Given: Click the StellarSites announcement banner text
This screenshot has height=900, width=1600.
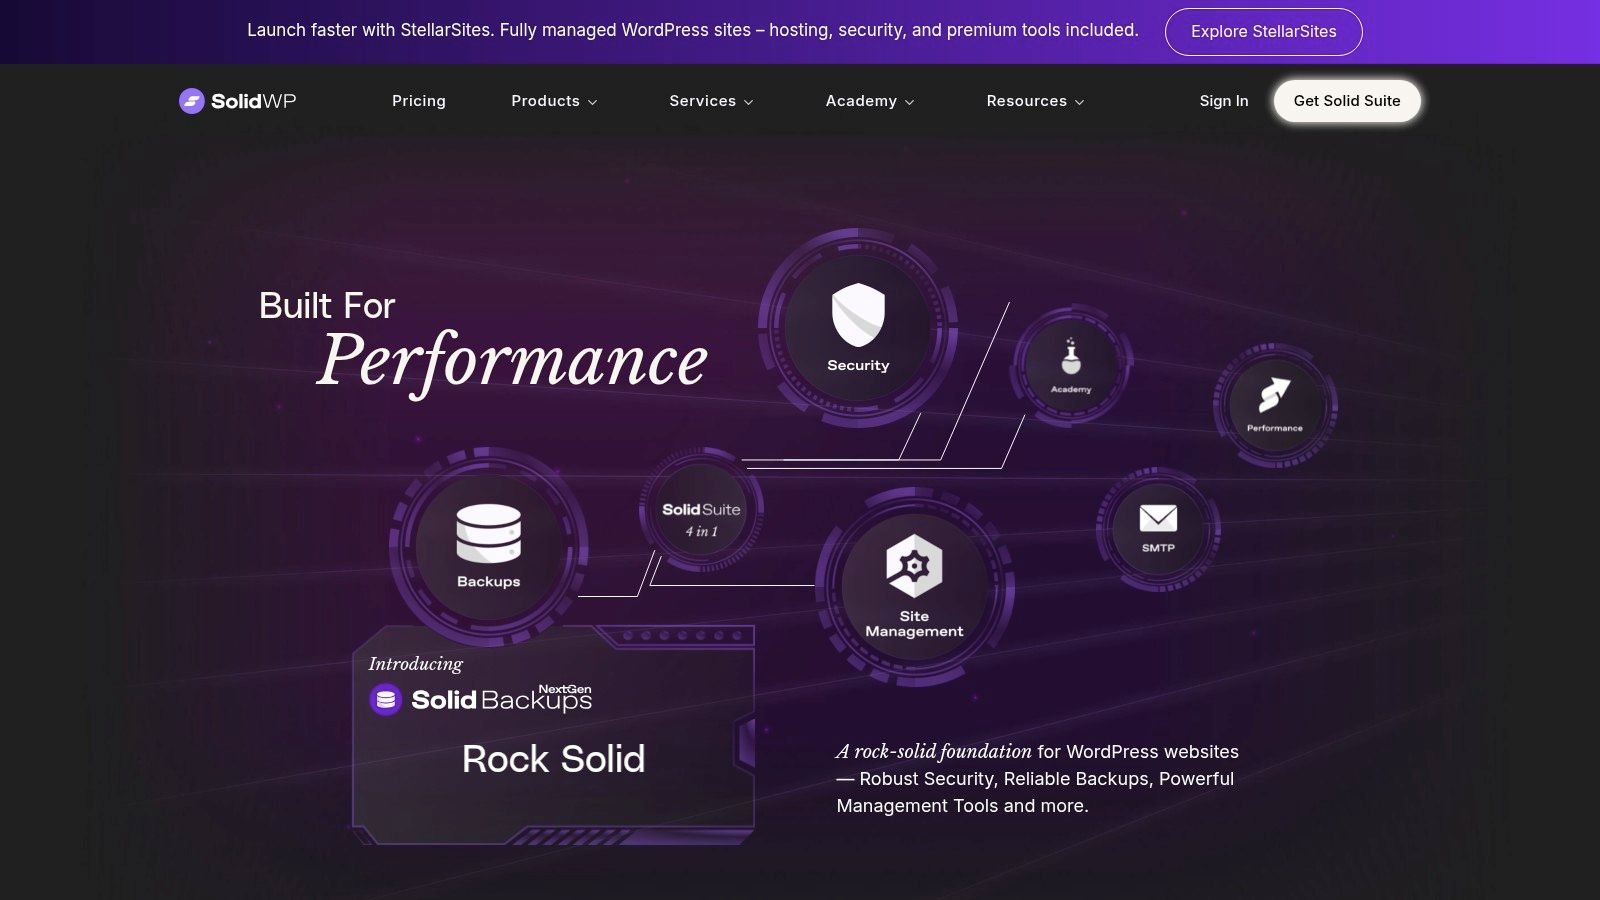Looking at the screenshot, I should 692,30.
